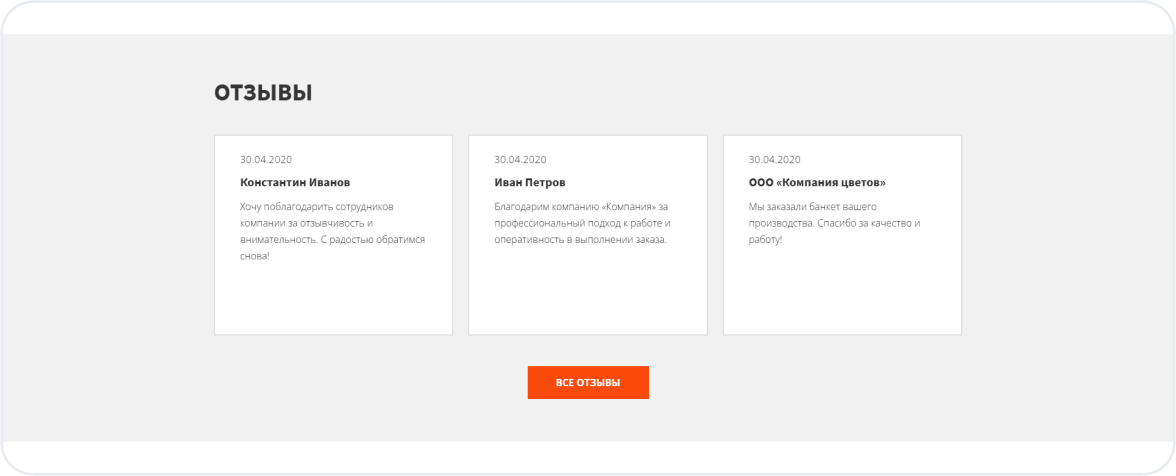Screen dimensions: 1176x476
Task: Click the date above ООО «Компания цветов»
Action: coord(774,159)
